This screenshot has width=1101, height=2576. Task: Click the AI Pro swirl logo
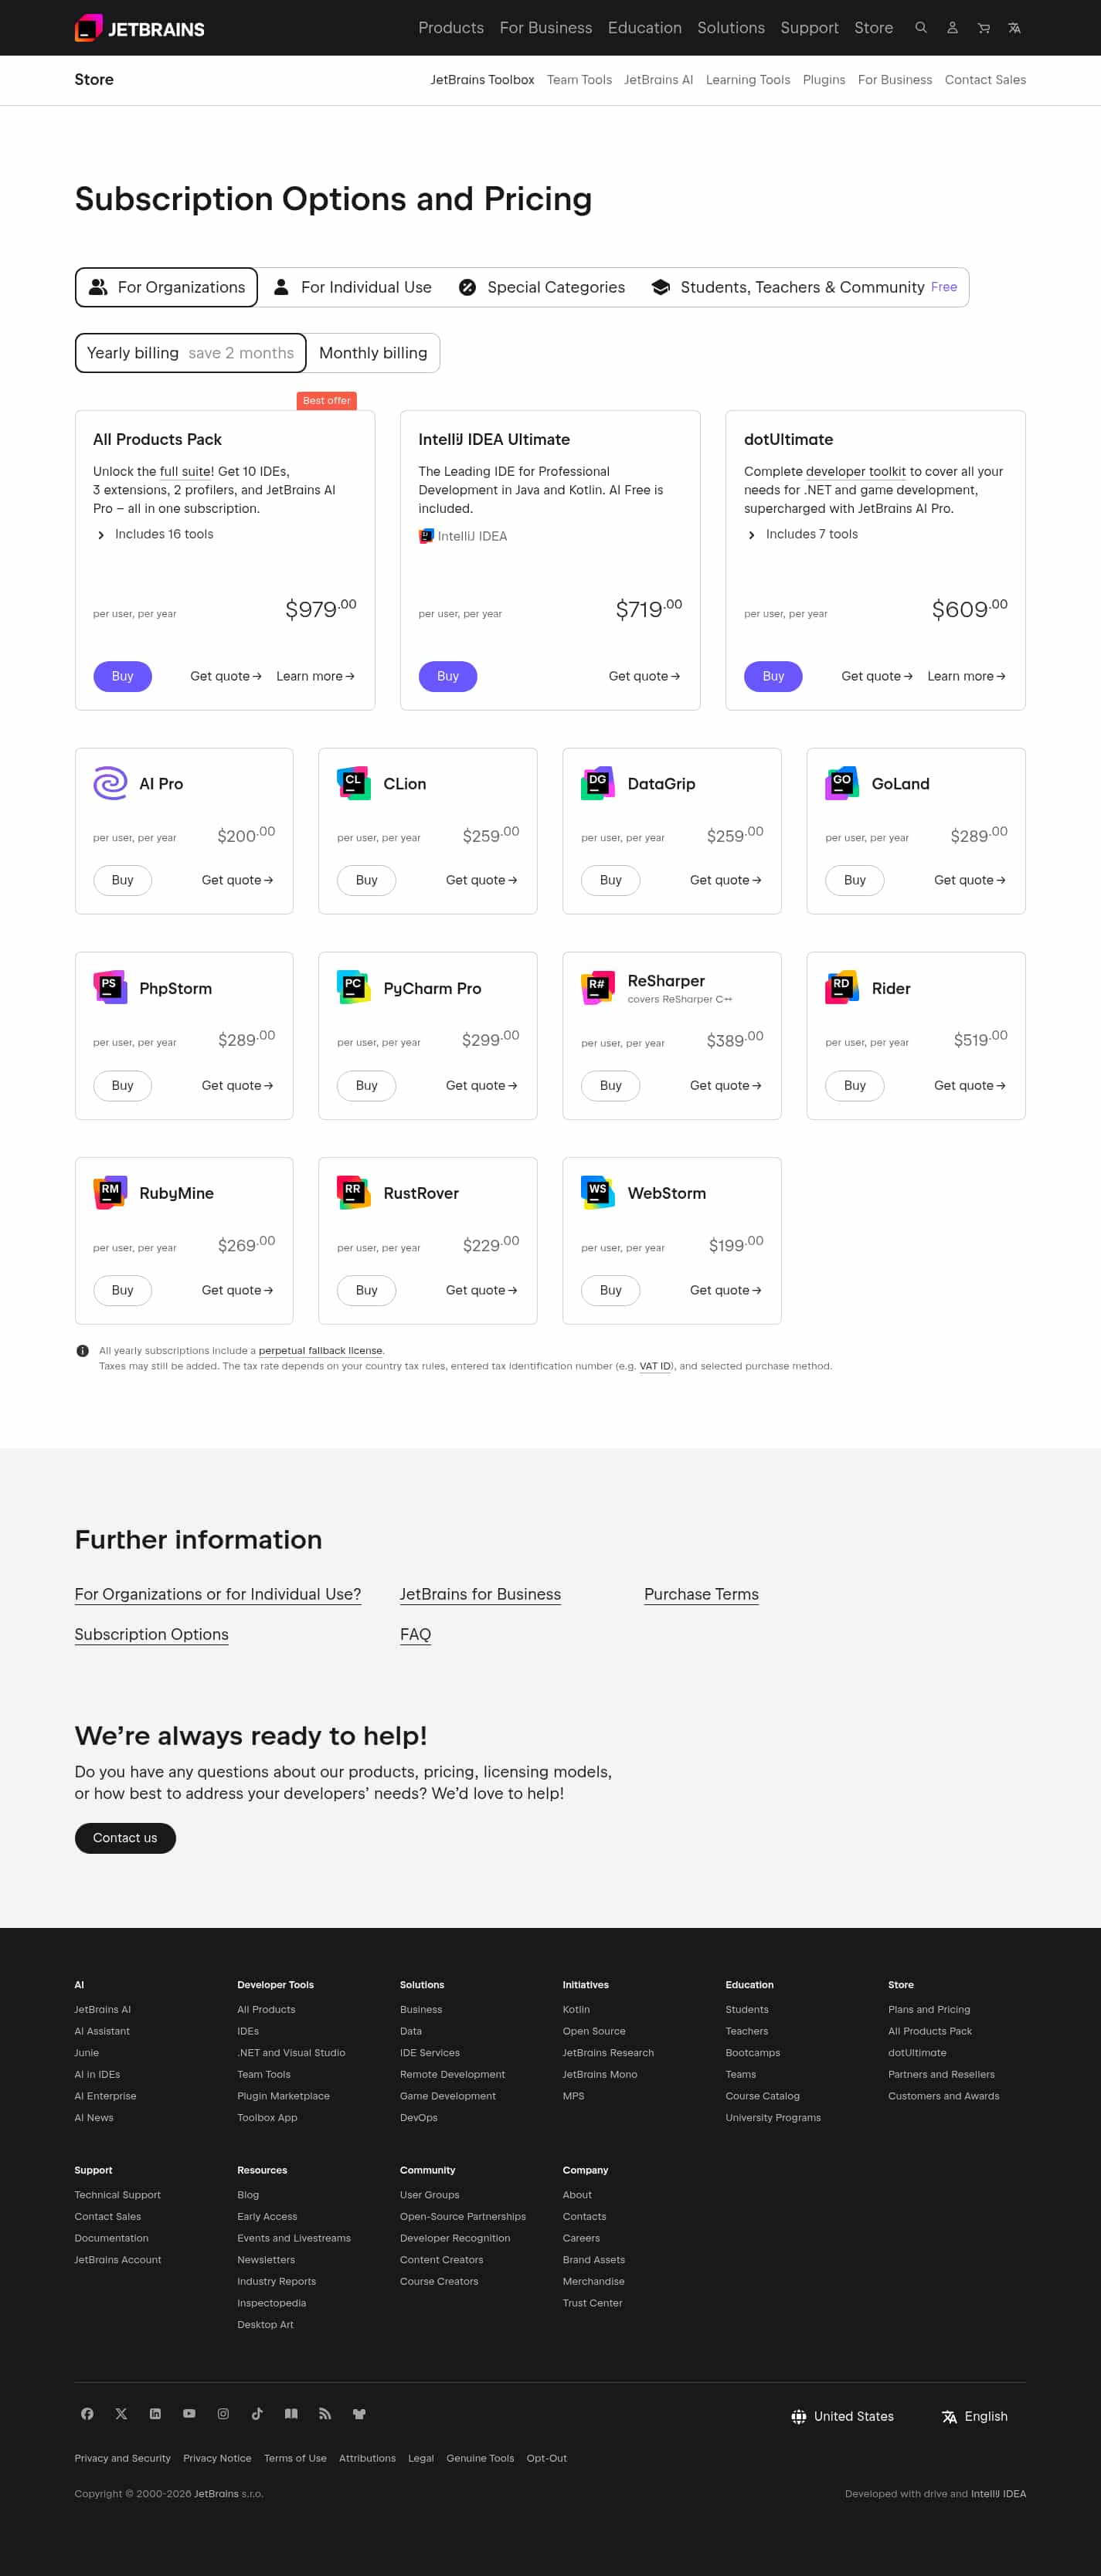tap(110, 783)
